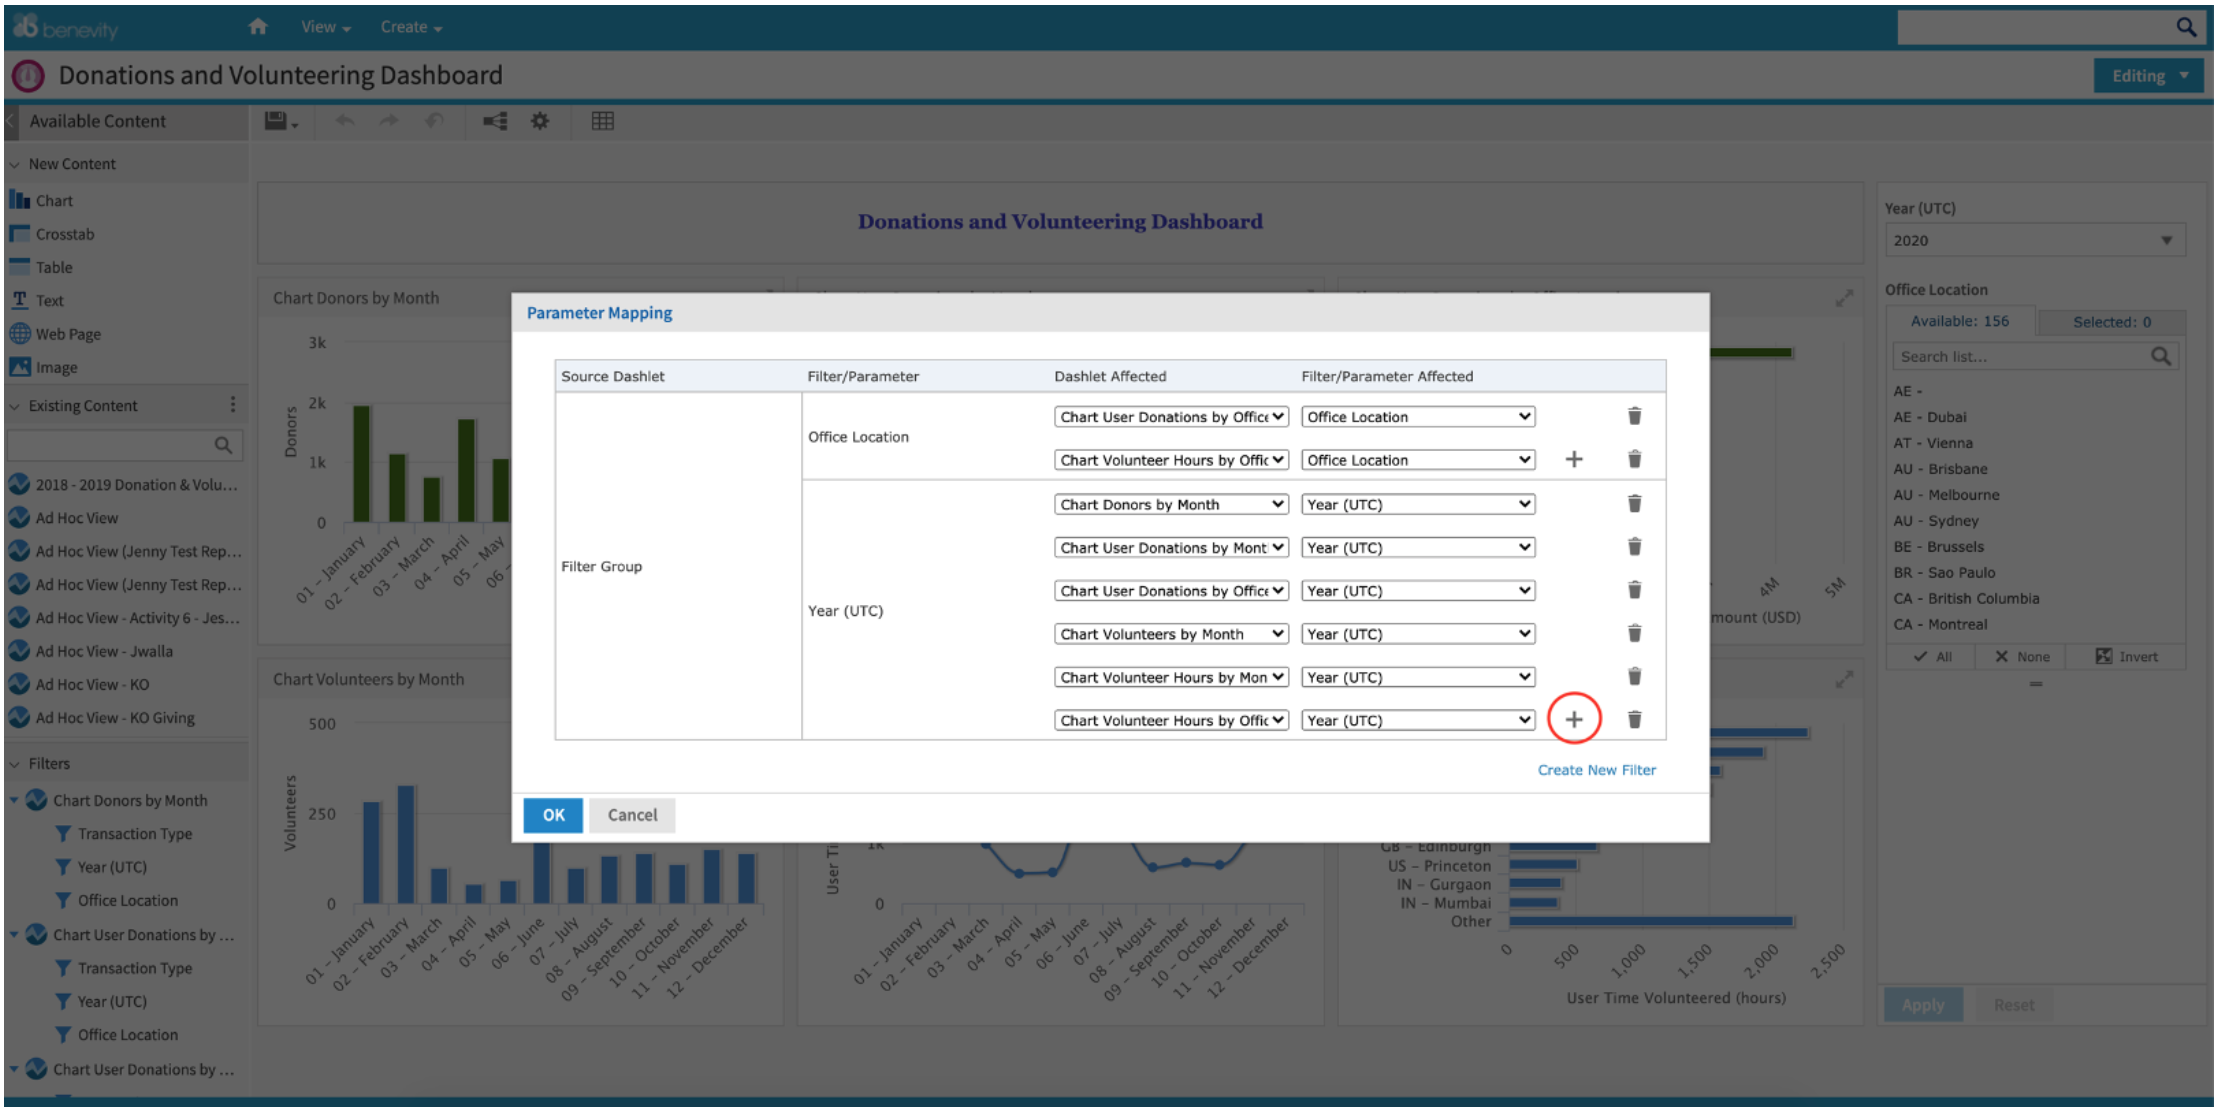Invert selection in Office Location filter

(x=2127, y=657)
